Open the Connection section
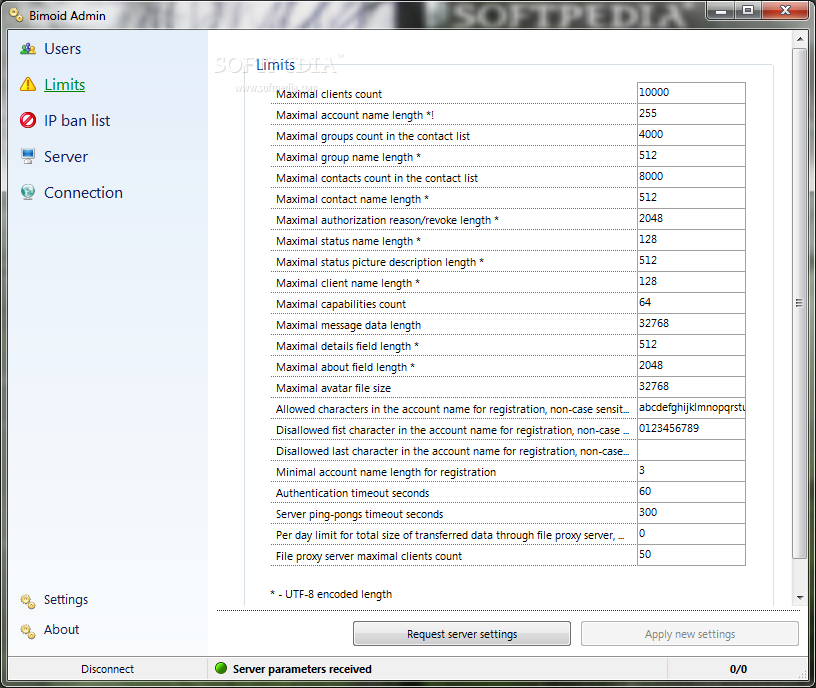The width and height of the screenshot is (816, 688). (x=83, y=193)
